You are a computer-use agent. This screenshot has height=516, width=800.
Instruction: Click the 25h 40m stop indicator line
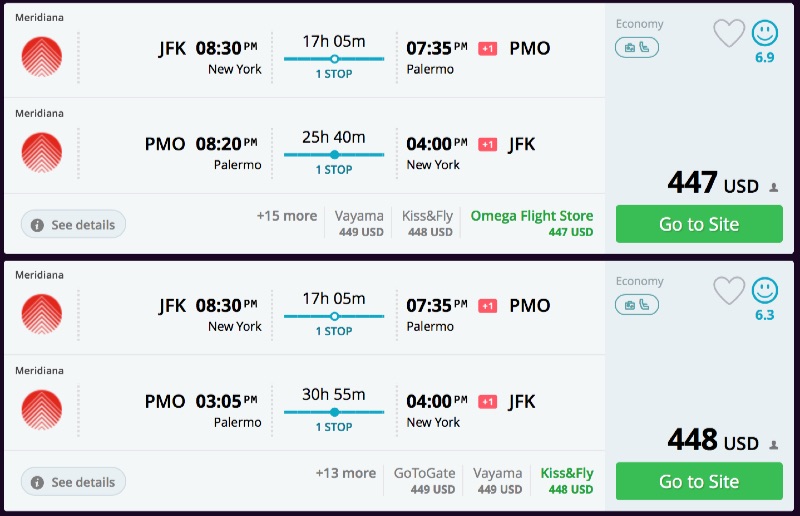334,154
